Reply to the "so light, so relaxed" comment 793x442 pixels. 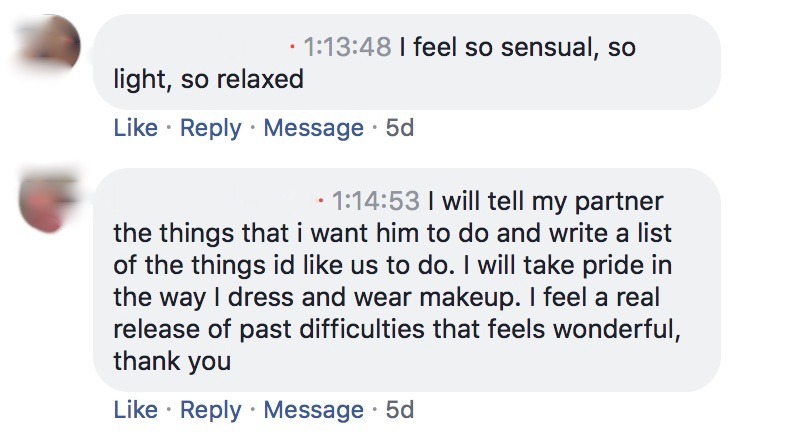click(x=210, y=128)
